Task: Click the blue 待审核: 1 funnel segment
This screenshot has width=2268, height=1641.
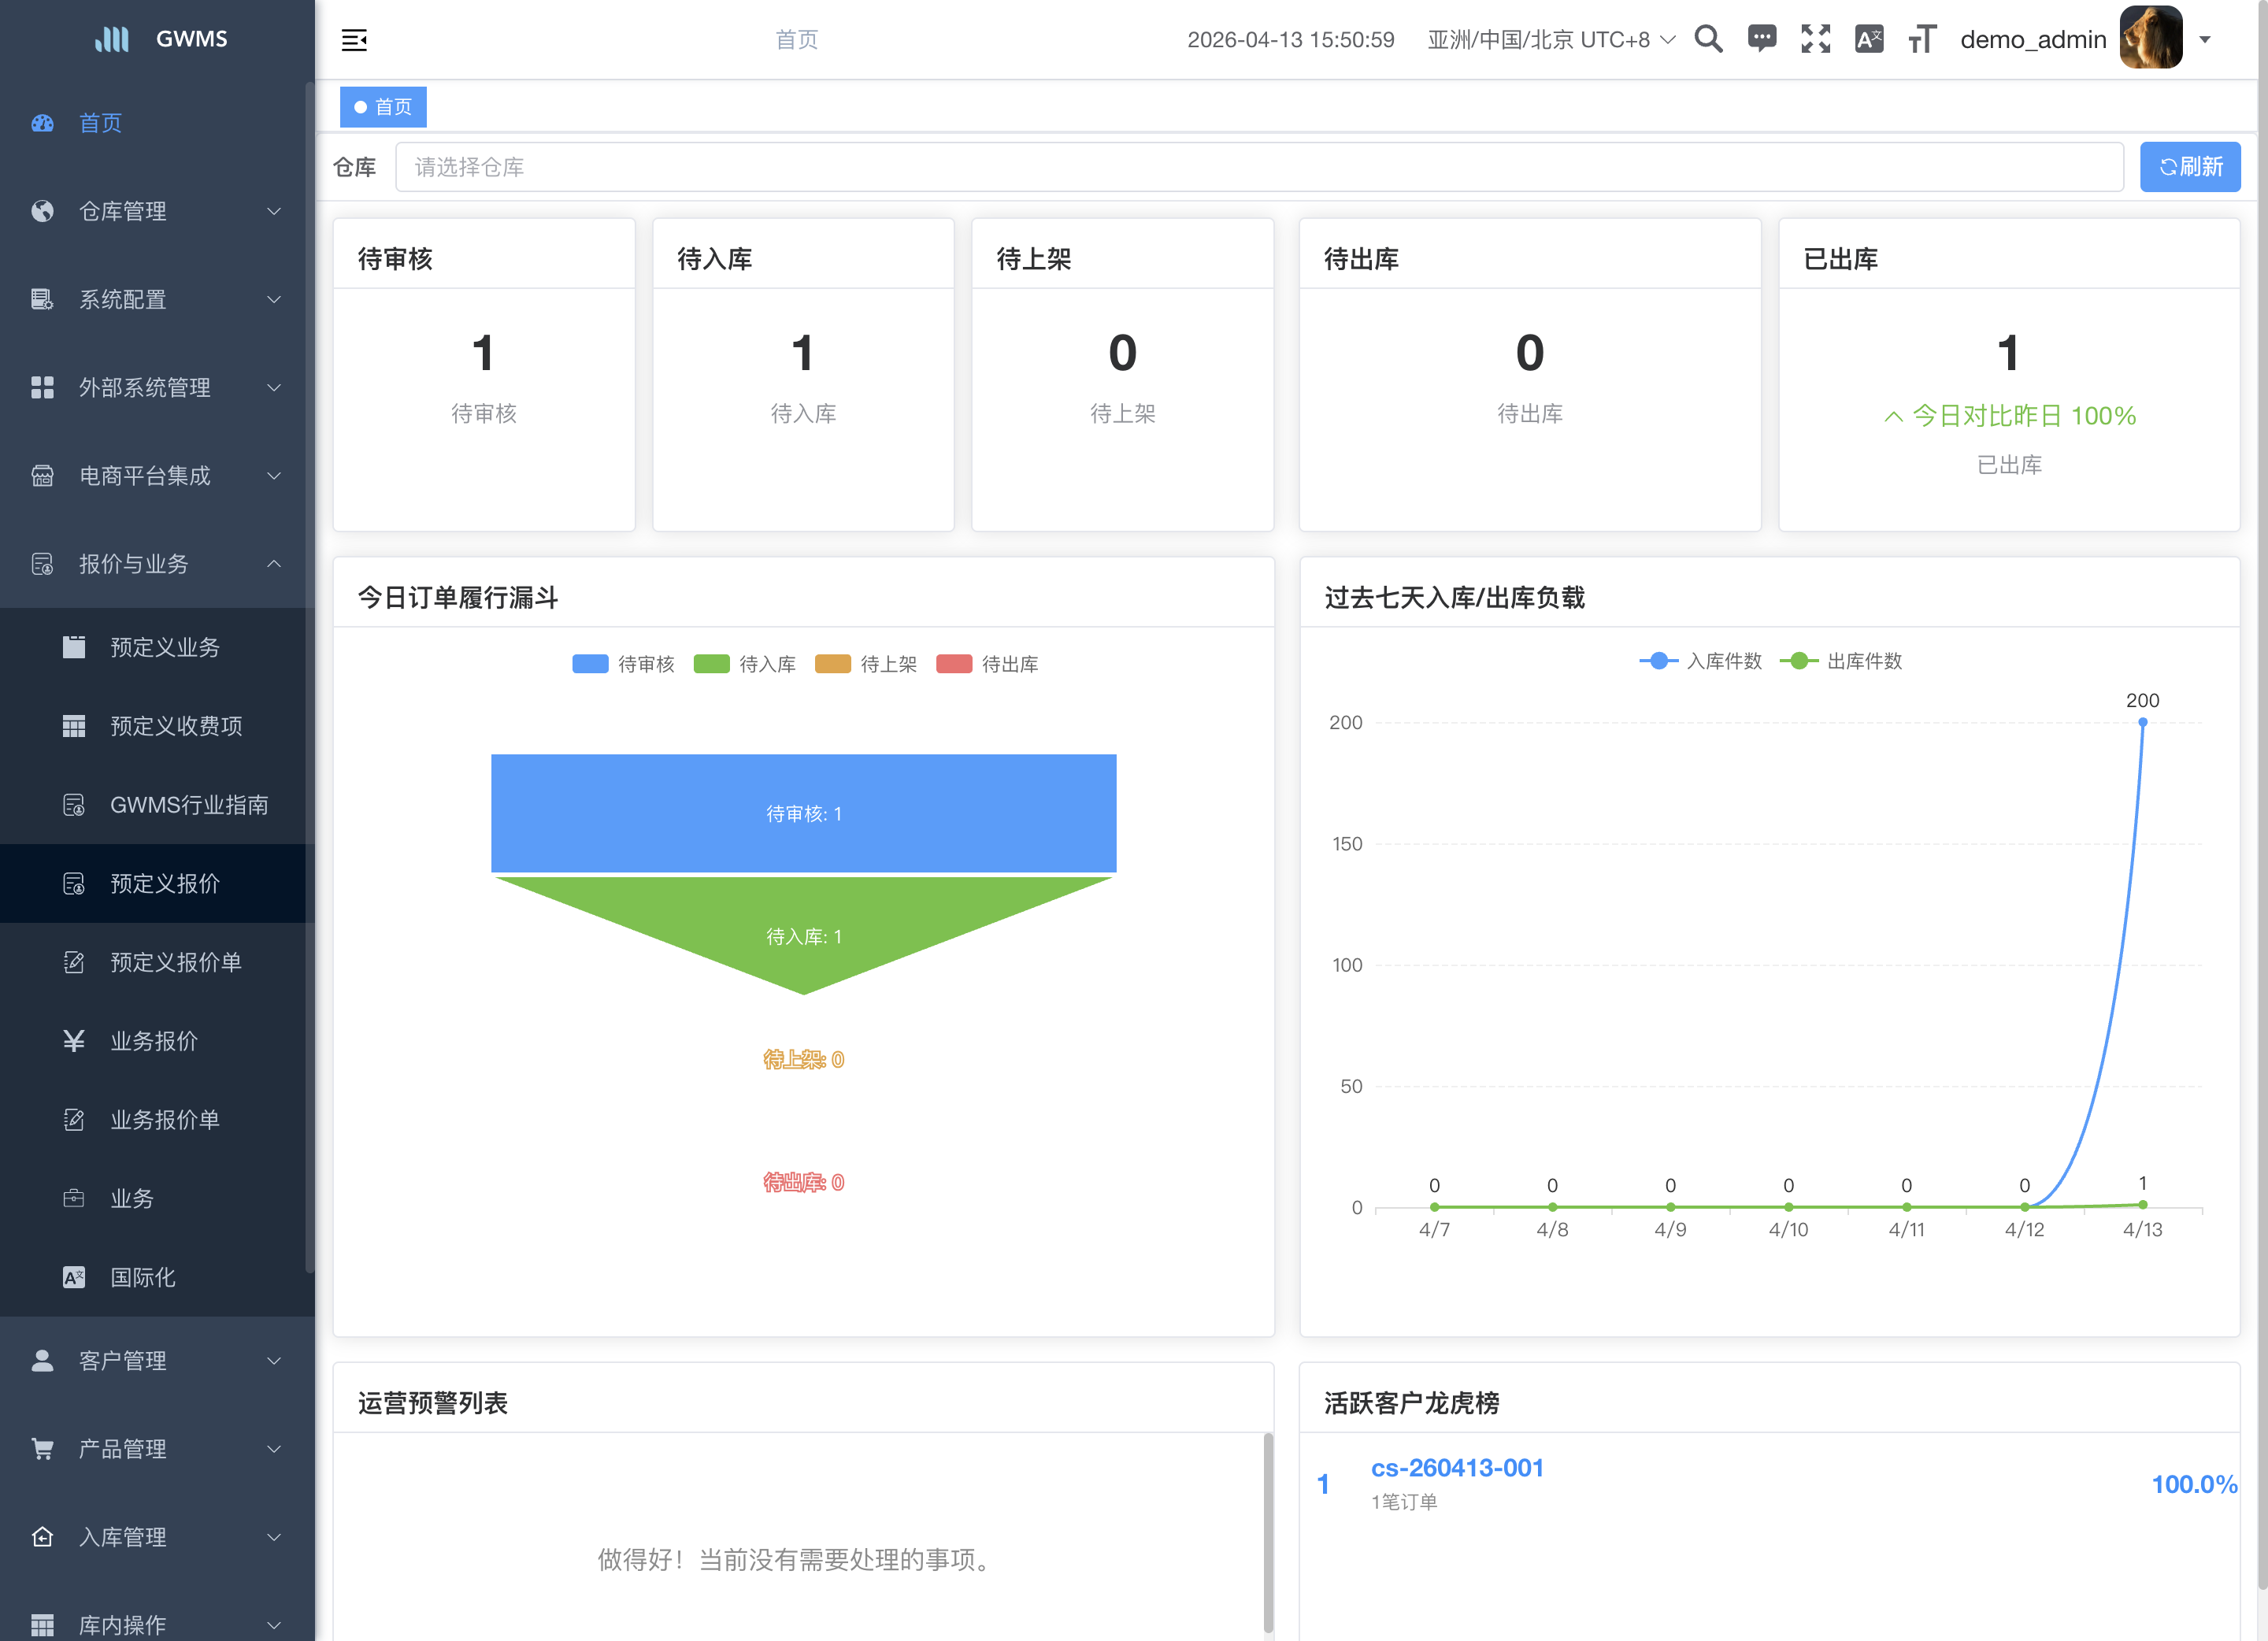Action: click(x=803, y=813)
